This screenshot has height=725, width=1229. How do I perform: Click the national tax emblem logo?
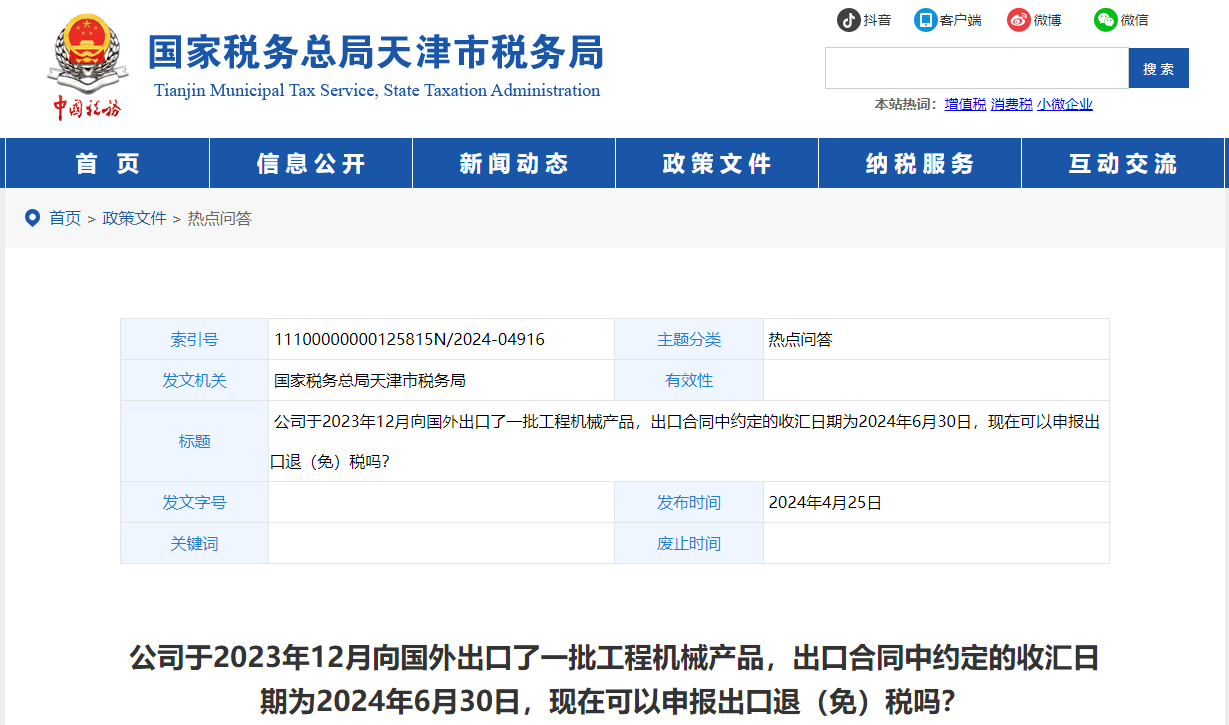[x=88, y=67]
